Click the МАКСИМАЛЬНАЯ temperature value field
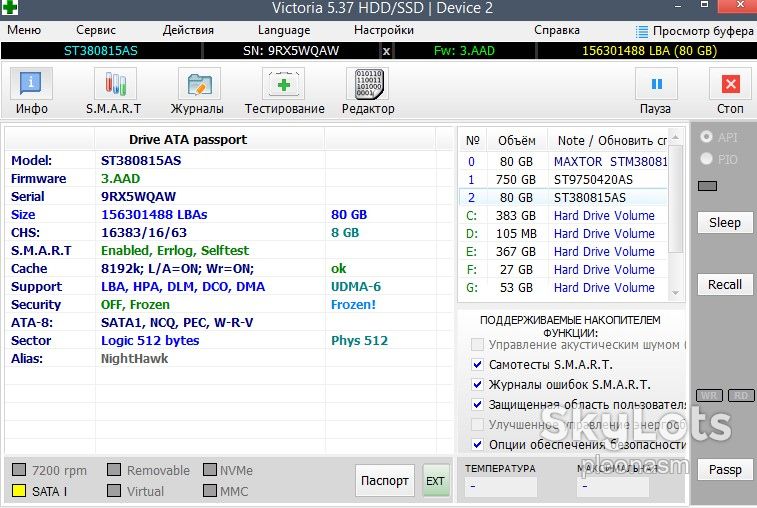This screenshot has width=757, height=508. tap(612, 486)
